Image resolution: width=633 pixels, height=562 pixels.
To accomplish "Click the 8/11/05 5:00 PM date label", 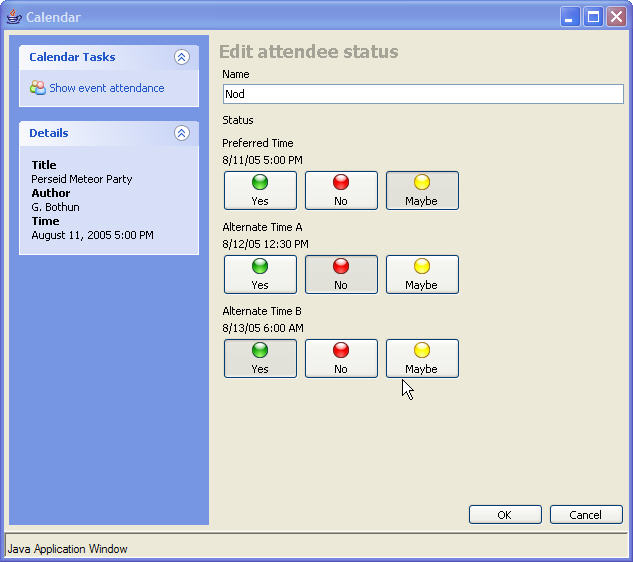I will tap(262, 160).
